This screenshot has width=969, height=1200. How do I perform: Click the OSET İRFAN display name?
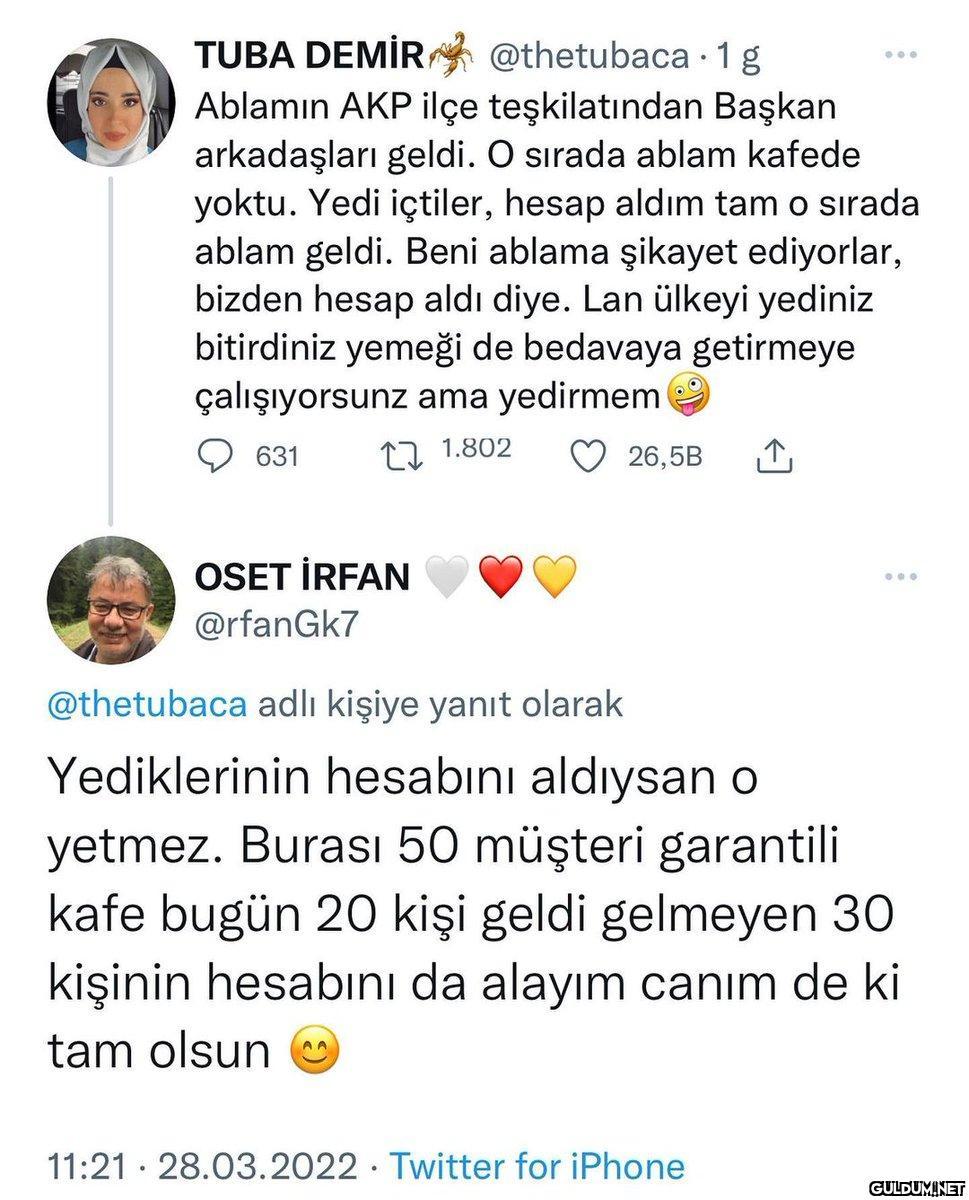pos(301,577)
